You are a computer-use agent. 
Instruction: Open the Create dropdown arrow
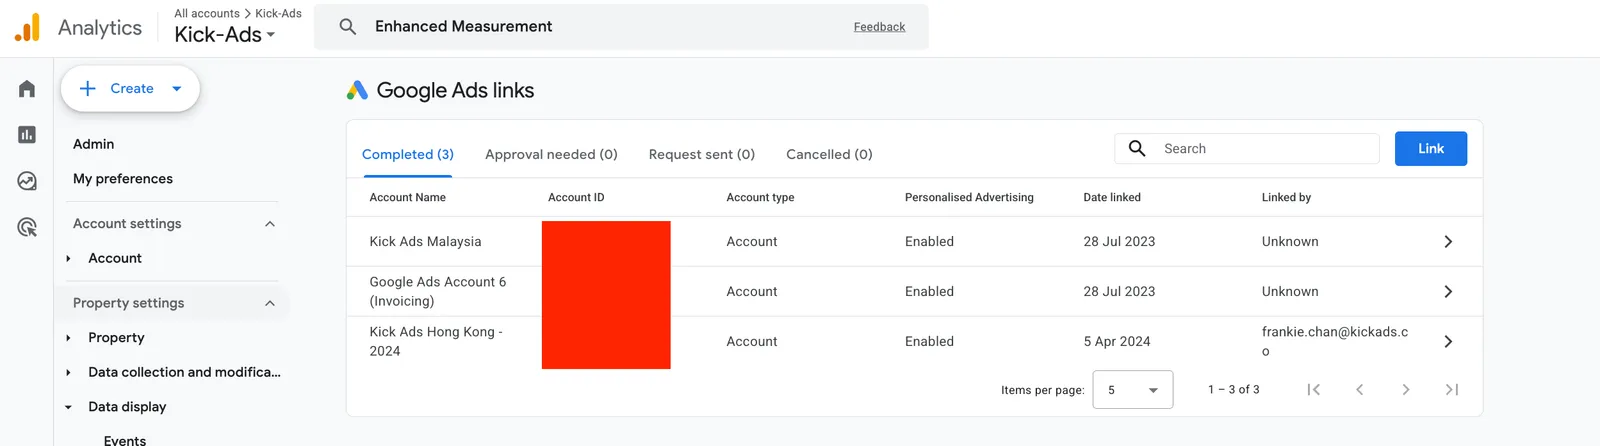[177, 89]
